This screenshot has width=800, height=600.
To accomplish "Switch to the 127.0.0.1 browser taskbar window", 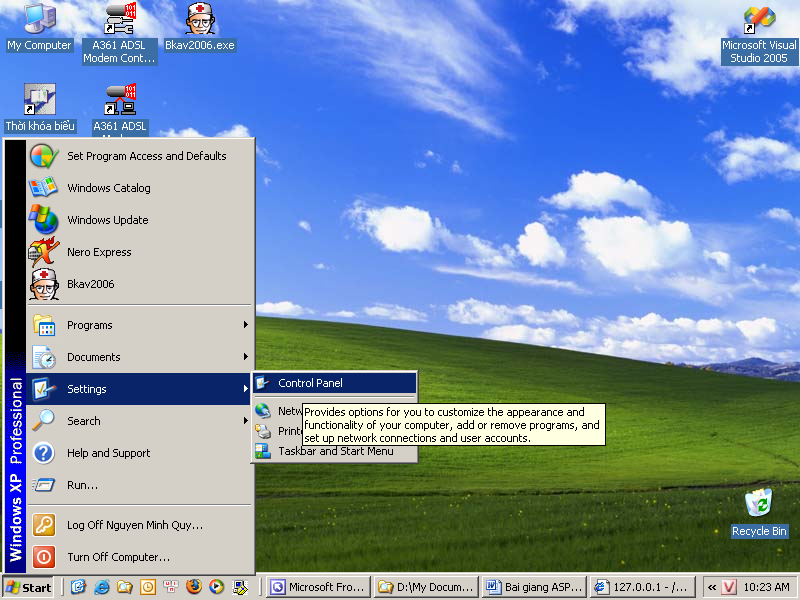I will pyautogui.click(x=642, y=587).
